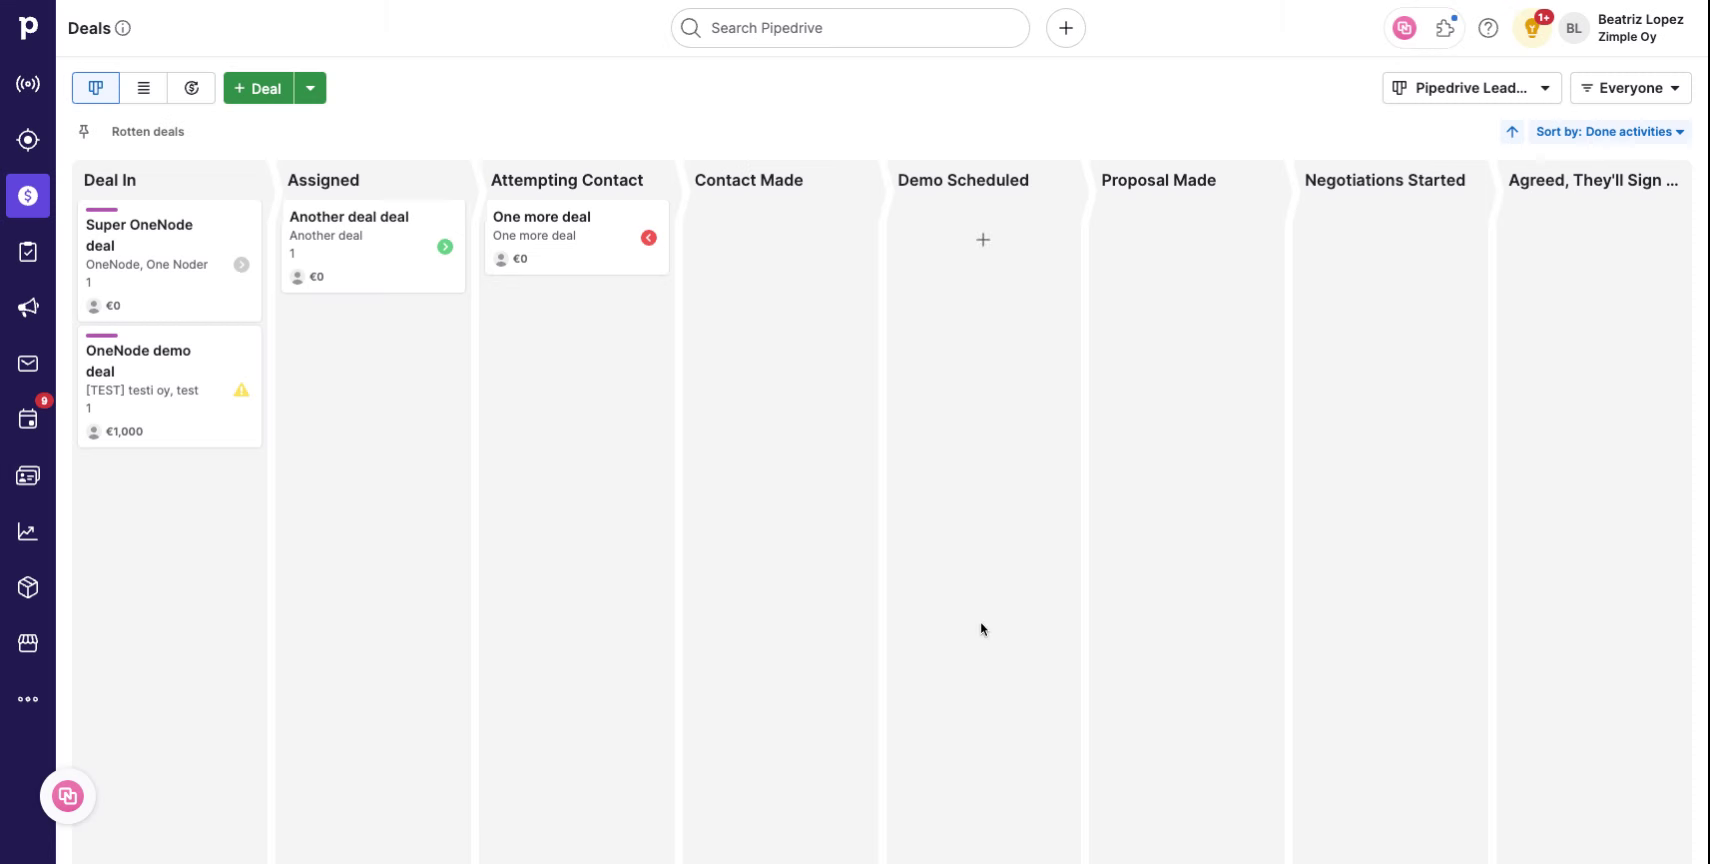Click the Rotten deals filter
Screen dimensions: 1710x864
point(148,131)
